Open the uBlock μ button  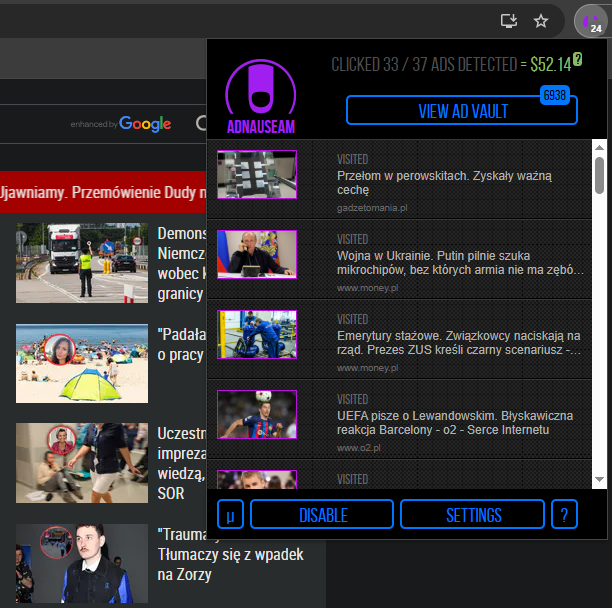click(x=230, y=515)
